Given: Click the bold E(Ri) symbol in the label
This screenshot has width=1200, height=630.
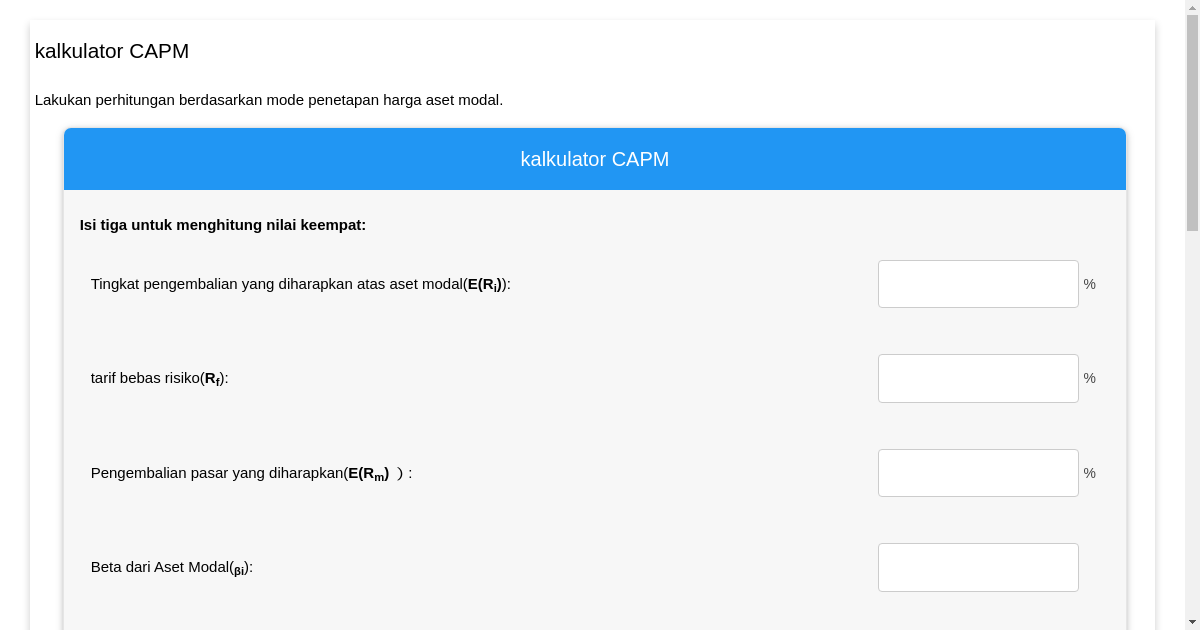Looking at the screenshot, I should (x=483, y=283).
